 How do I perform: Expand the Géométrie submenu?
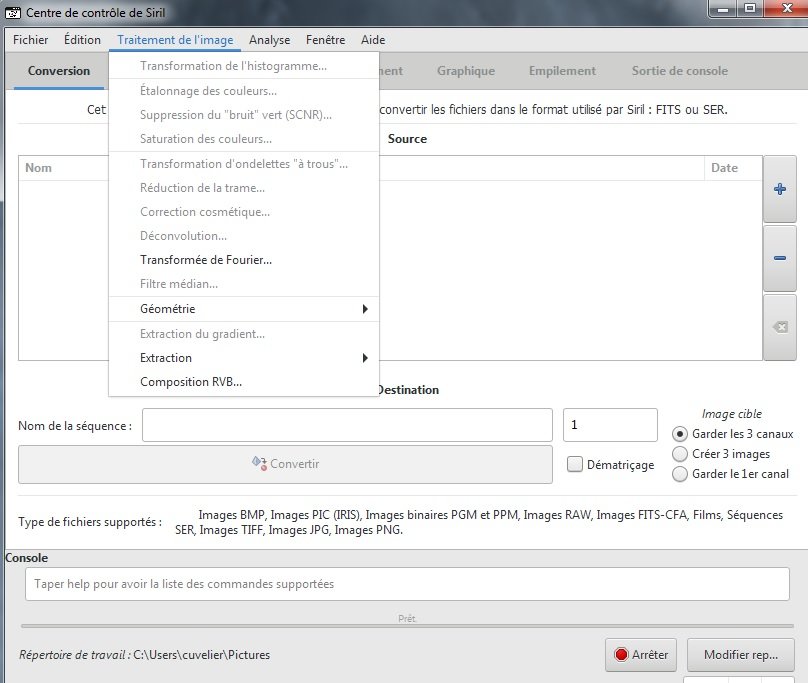pos(244,309)
